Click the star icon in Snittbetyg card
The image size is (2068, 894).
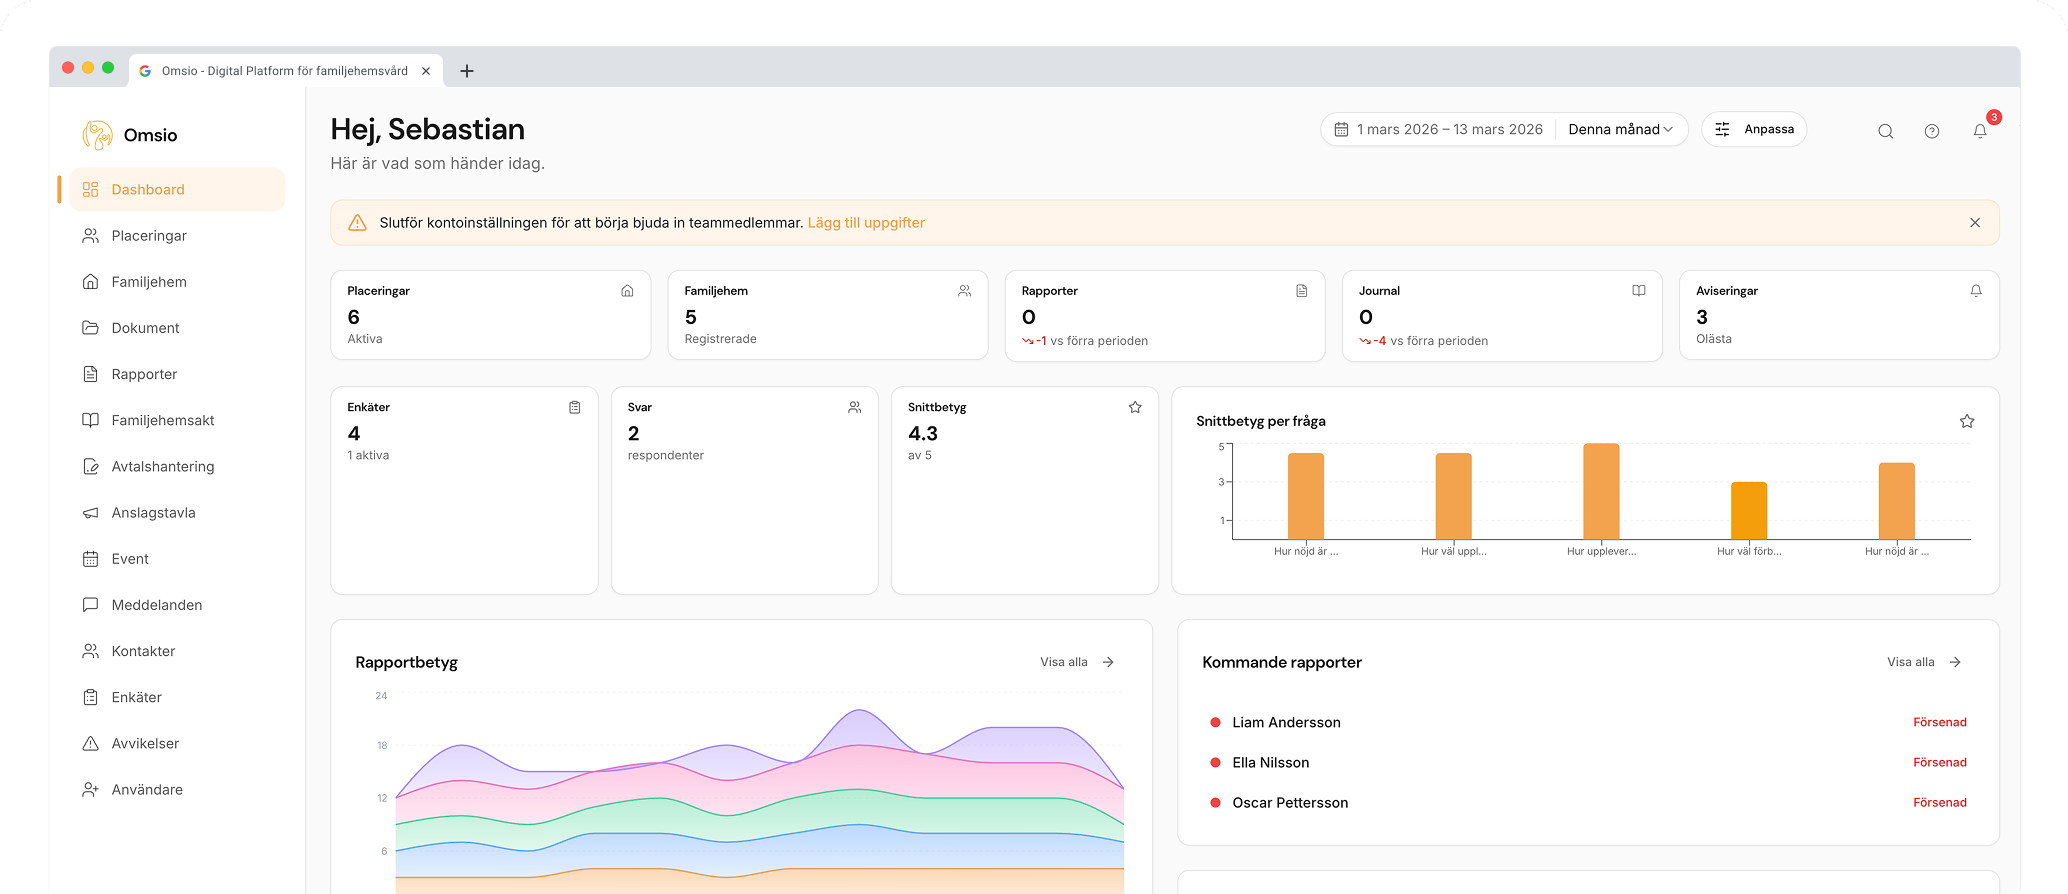[1134, 407]
